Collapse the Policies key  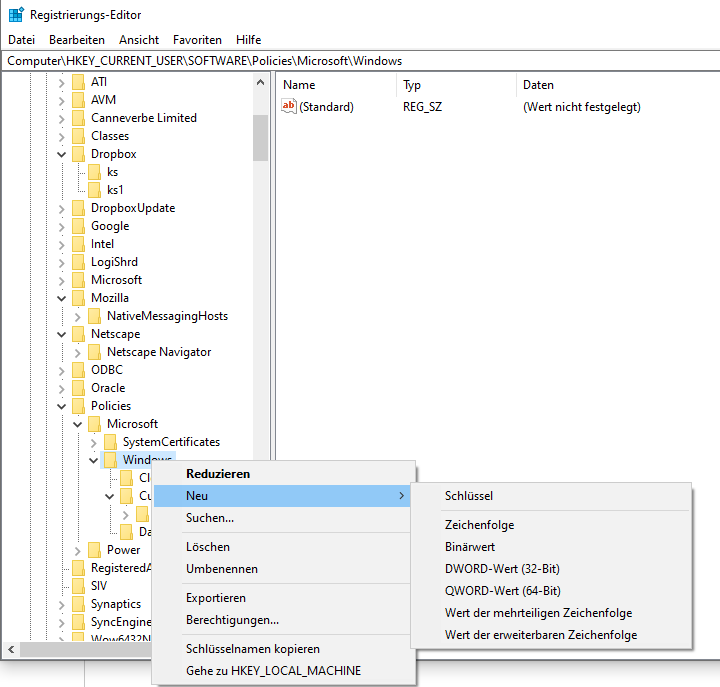(62, 406)
